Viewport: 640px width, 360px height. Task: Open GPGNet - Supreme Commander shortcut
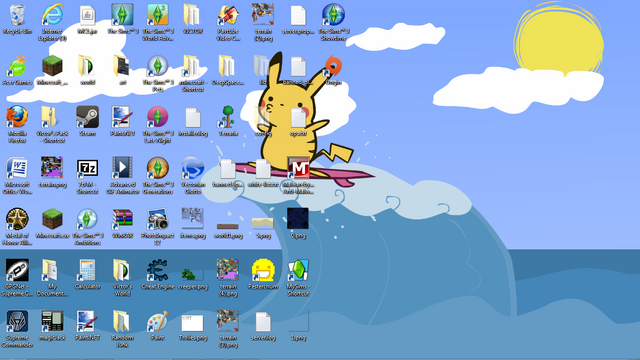coord(17,271)
